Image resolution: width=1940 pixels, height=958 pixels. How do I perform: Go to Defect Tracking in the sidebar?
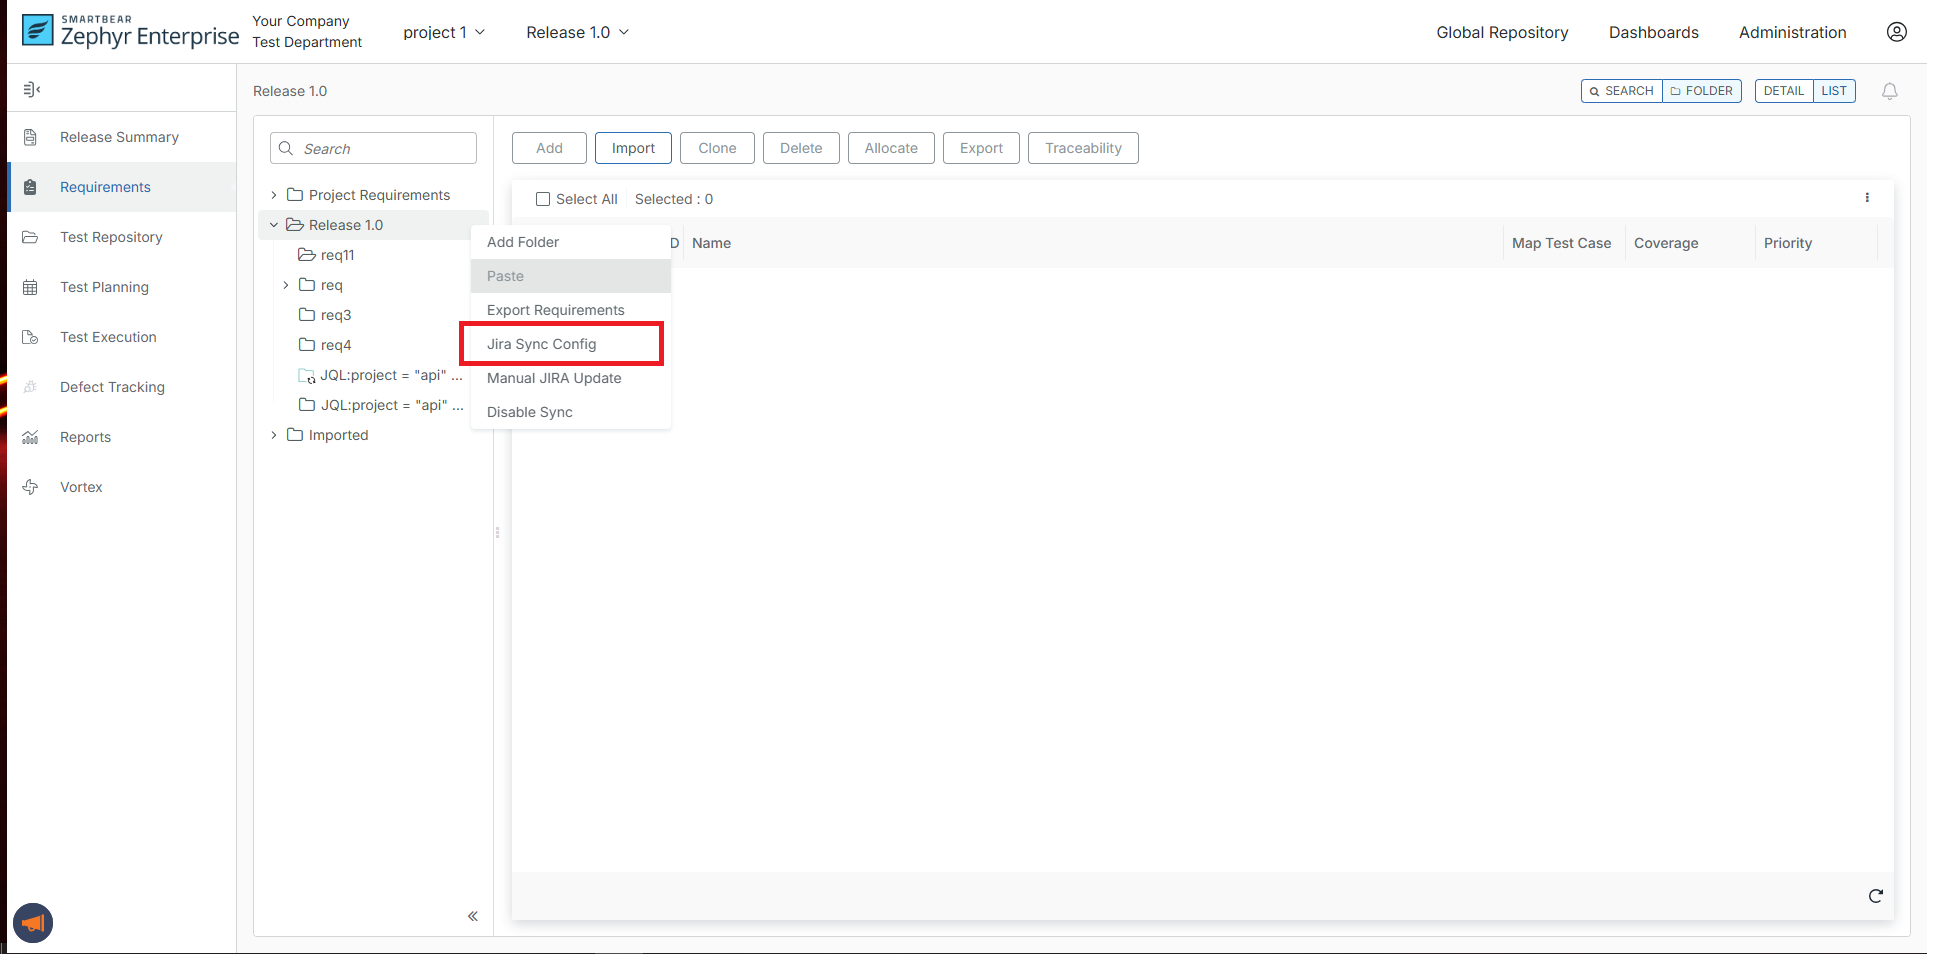[x=112, y=387]
